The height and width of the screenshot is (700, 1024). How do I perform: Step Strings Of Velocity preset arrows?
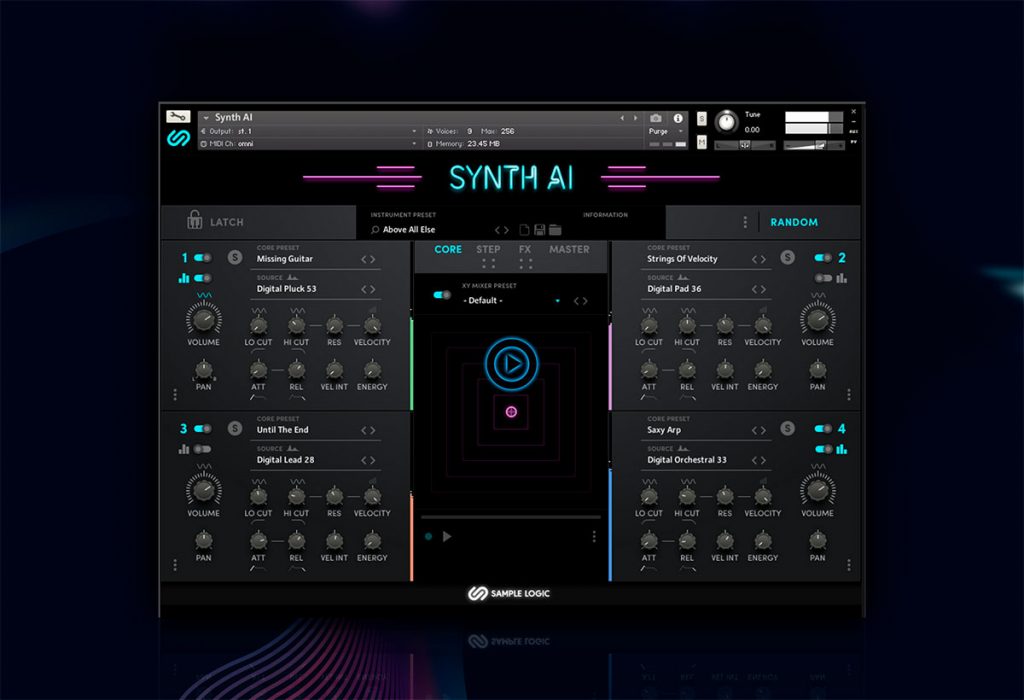pyautogui.click(x=759, y=259)
